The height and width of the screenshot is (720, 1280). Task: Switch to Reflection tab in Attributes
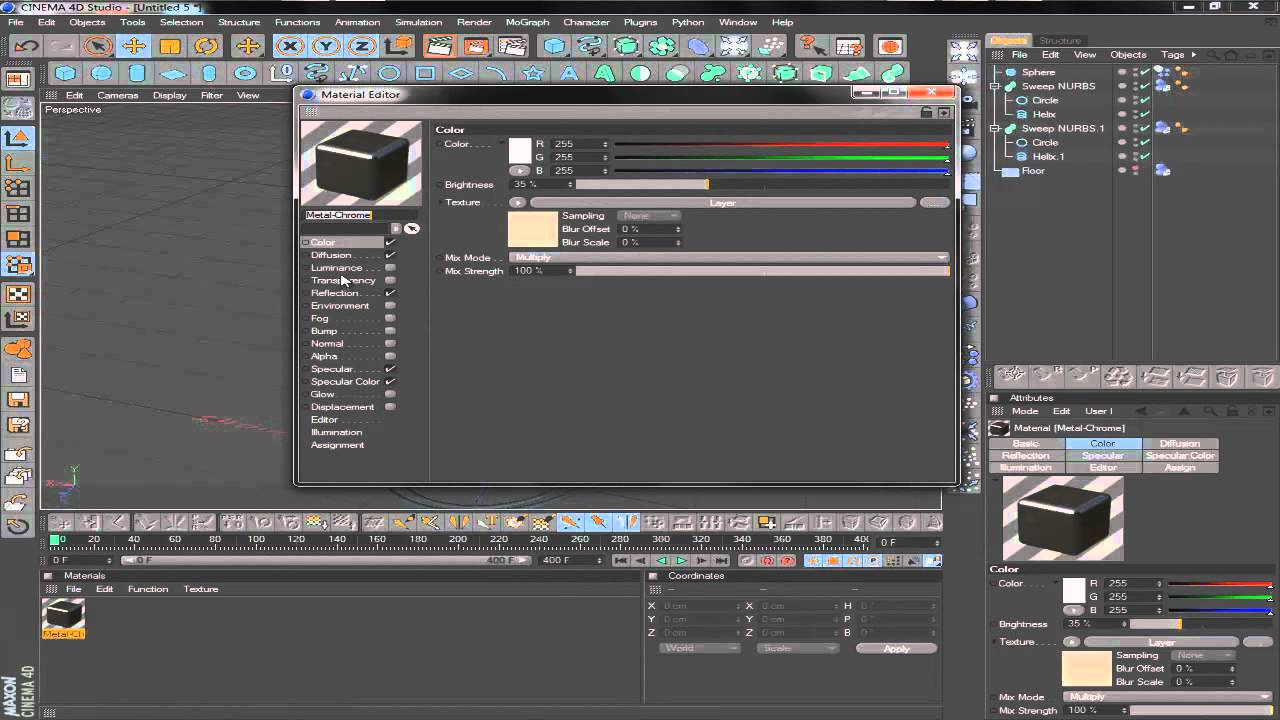click(x=1026, y=455)
